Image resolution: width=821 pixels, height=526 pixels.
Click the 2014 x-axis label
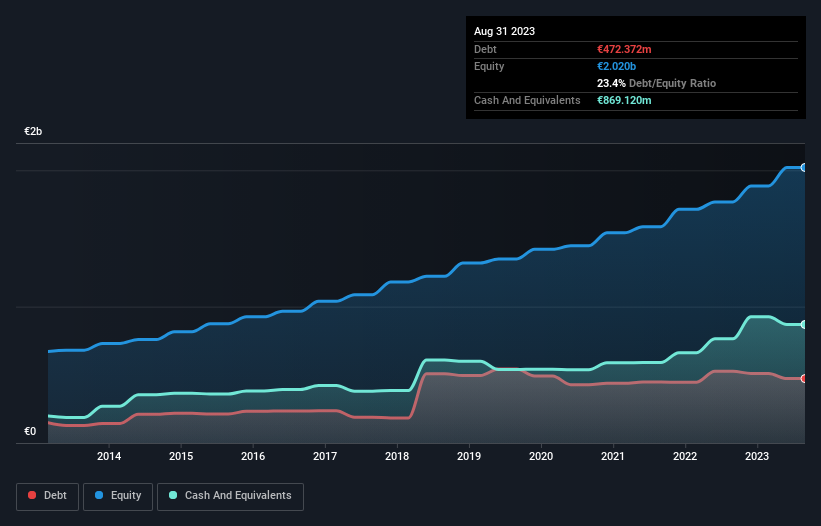tap(109, 456)
